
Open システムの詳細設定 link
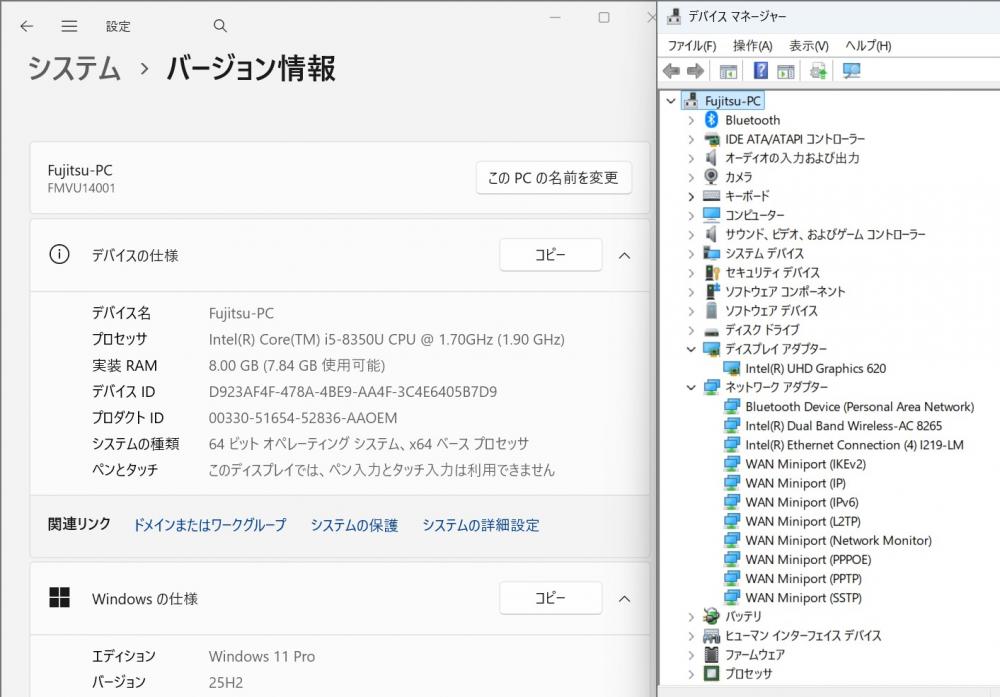(481, 525)
